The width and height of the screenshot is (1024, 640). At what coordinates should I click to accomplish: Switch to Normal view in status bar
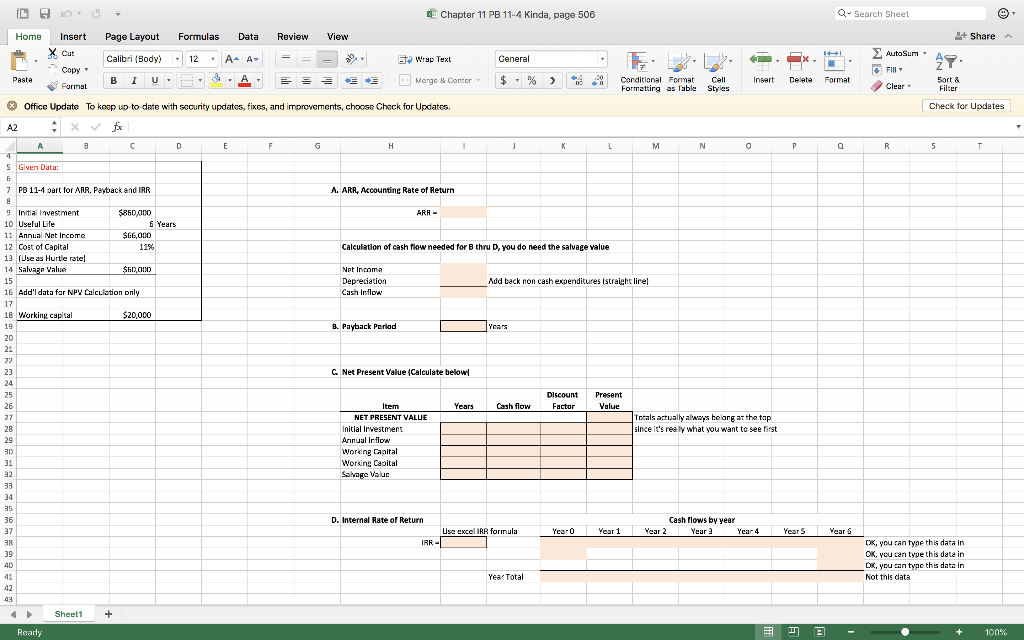(x=769, y=632)
